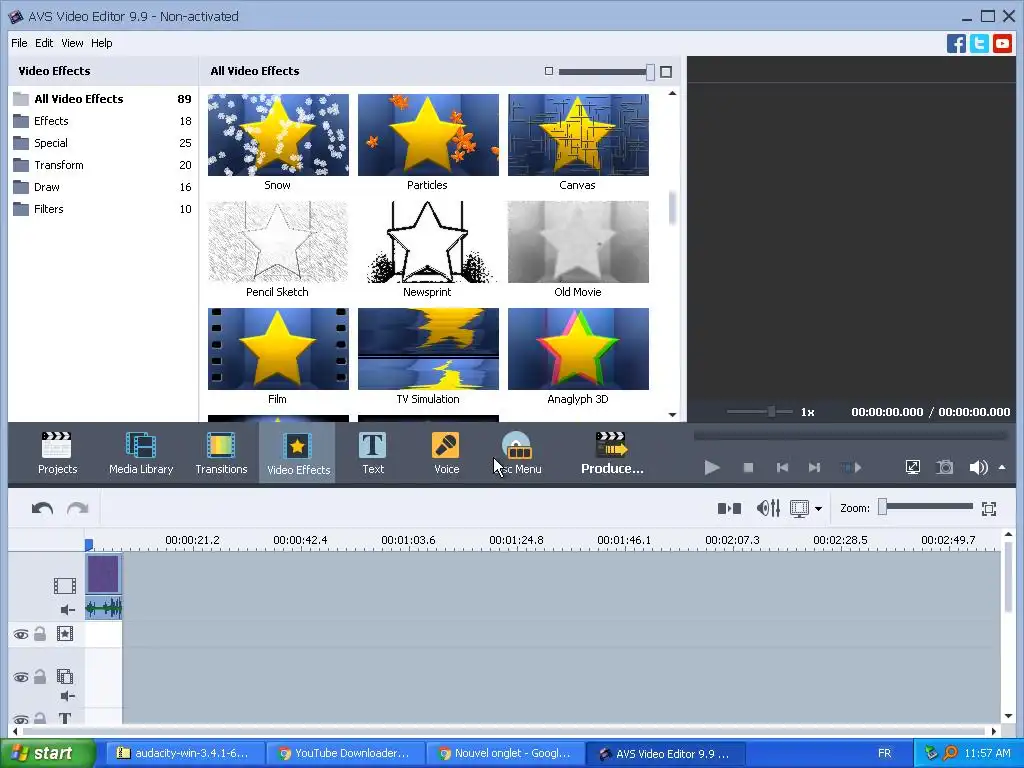The width and height of the screenshot is (1024, 768).
Task: Toggle visibility of the video effects track
Action: pos(21,634)
